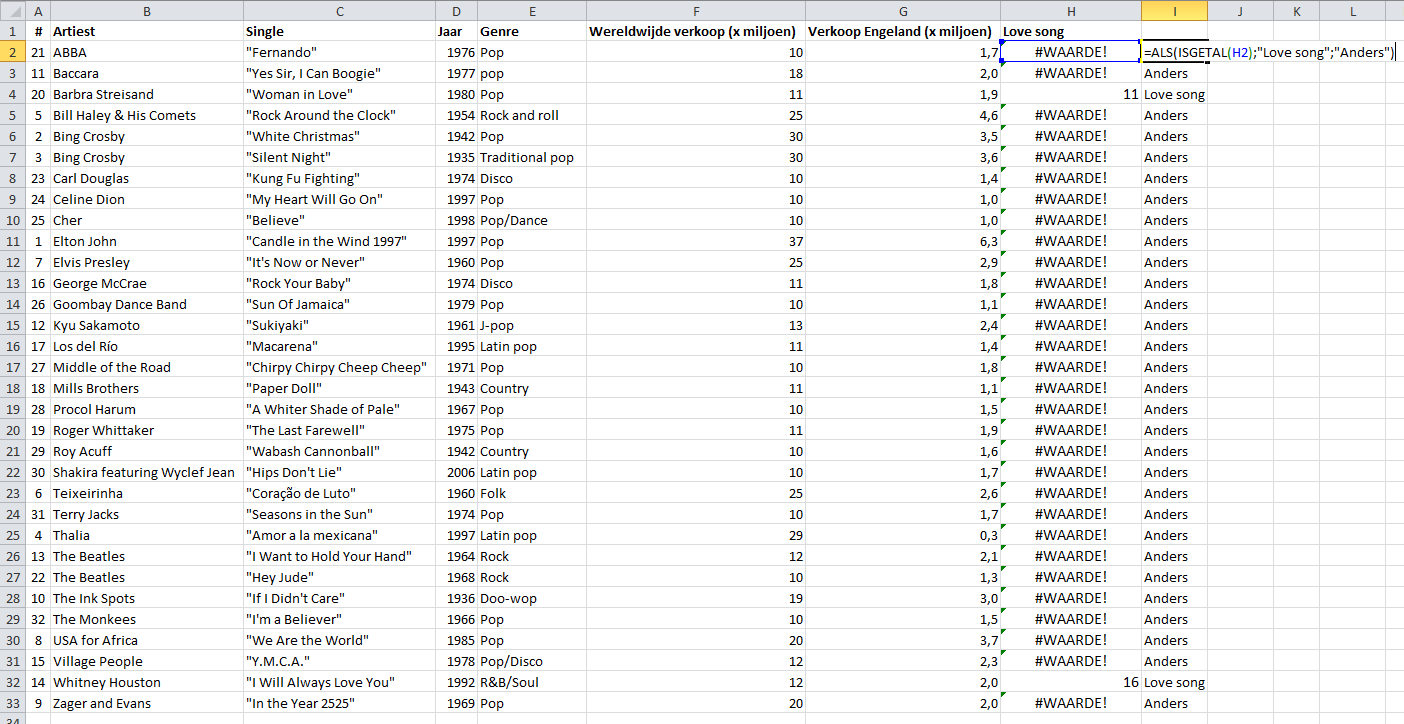
Task: Click the "My Heart Will Go On" cell
Action: [x=339, y=199]
